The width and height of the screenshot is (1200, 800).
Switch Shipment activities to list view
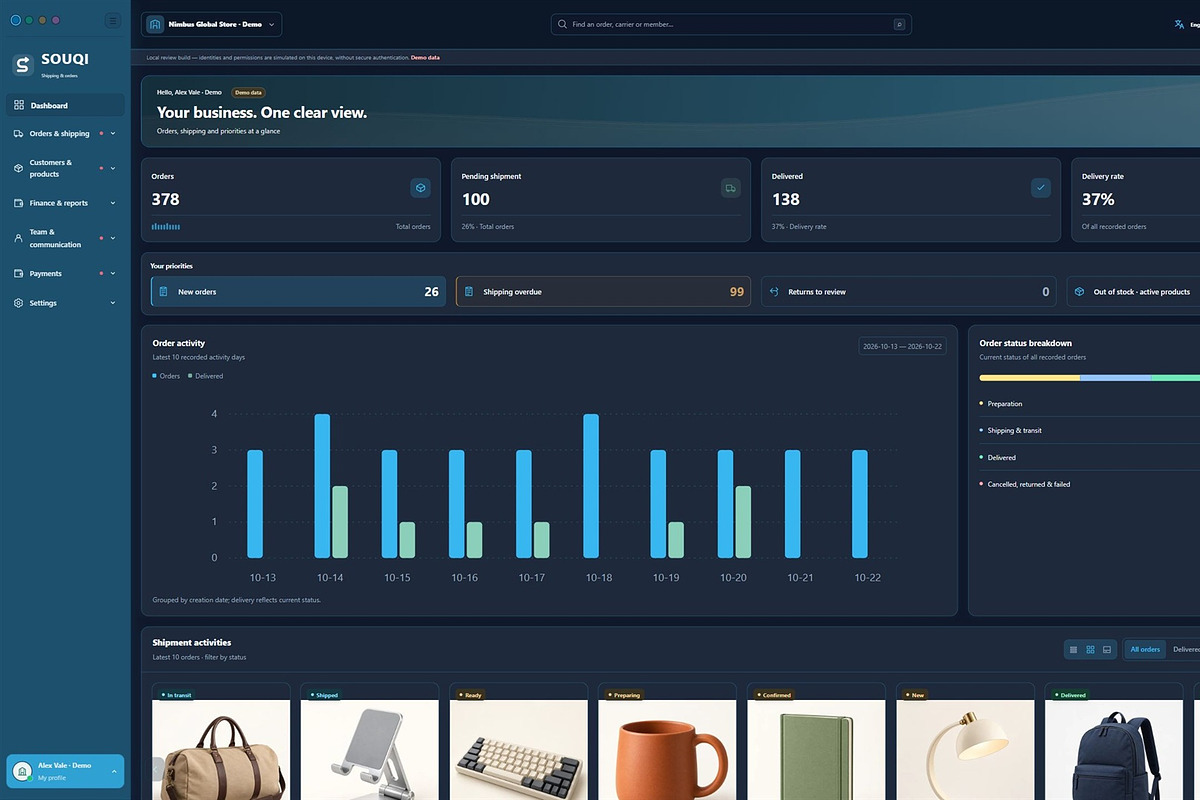(1074, 649)
